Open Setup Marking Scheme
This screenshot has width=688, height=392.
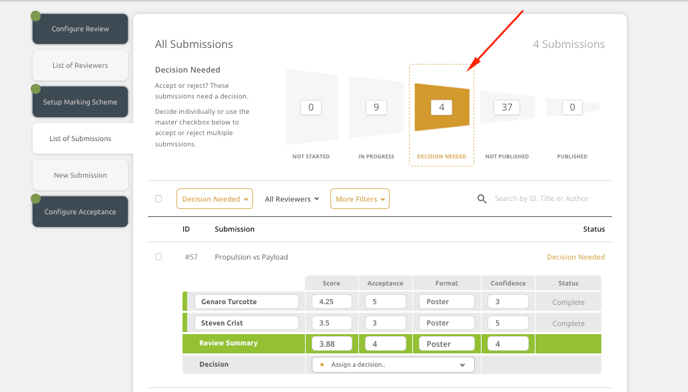point(80,102)
